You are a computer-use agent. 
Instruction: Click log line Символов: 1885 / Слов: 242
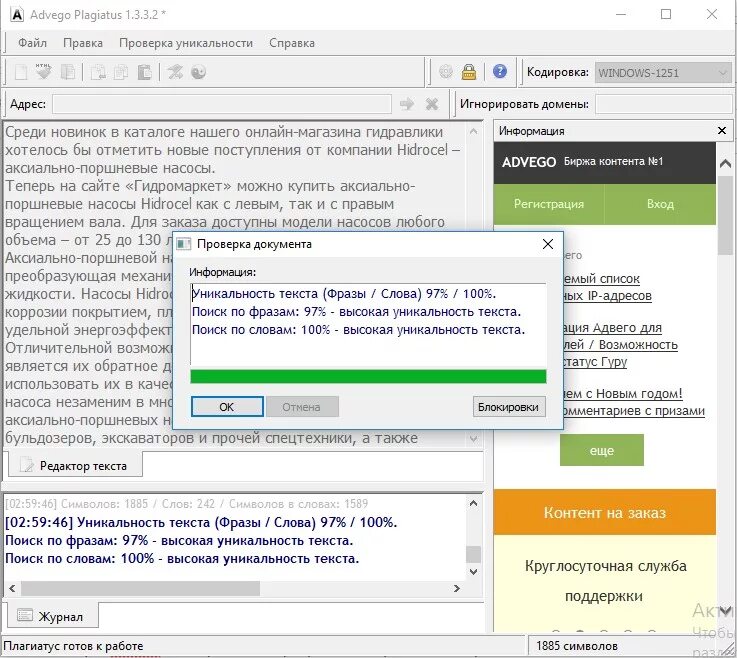click(x=186, y=504)
